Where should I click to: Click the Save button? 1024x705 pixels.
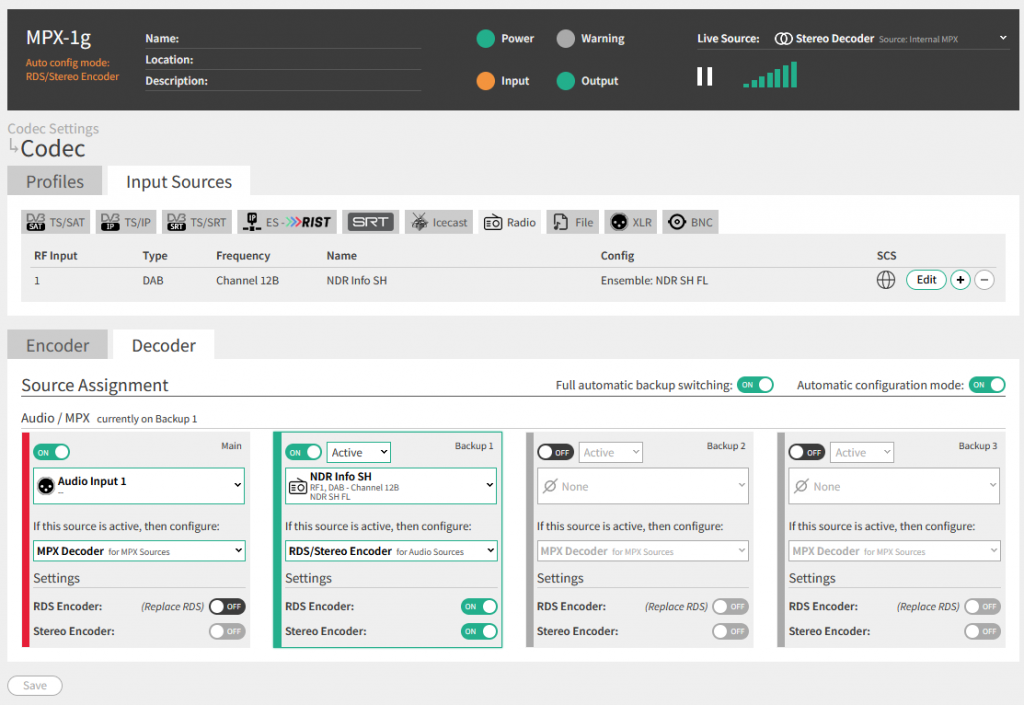click(x=35, y=685)
